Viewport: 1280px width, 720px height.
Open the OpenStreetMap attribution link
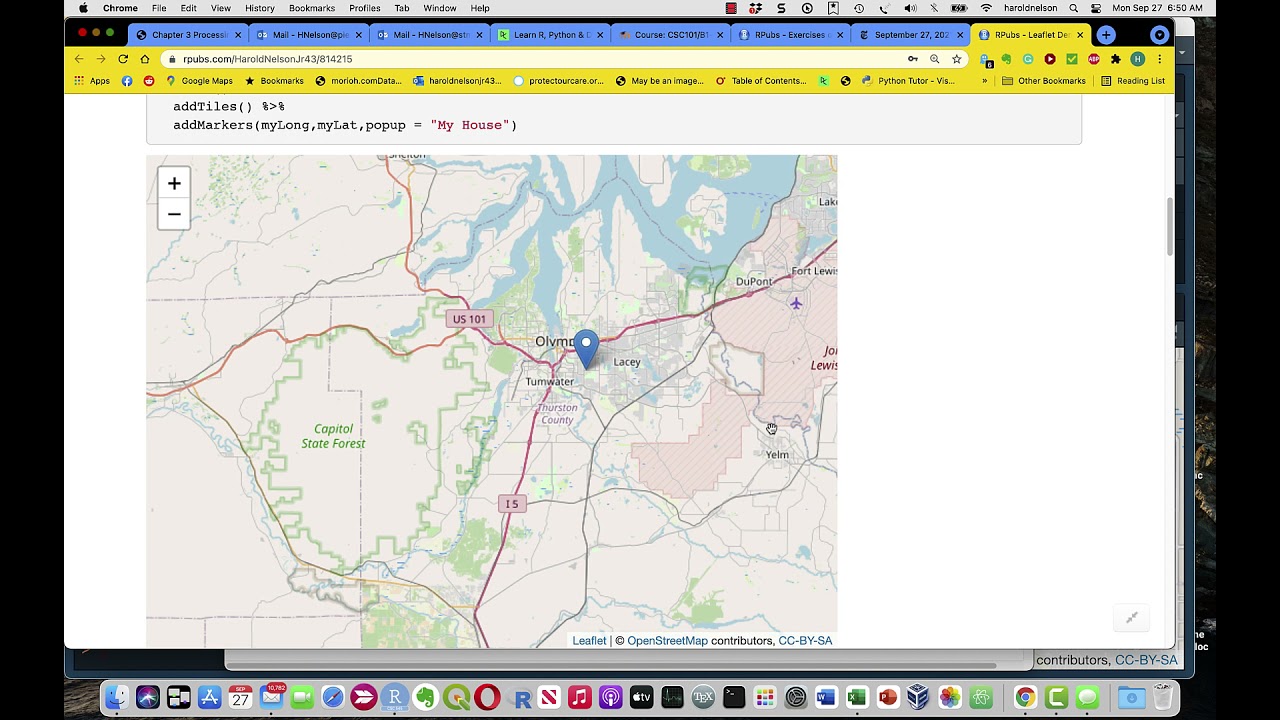coord(667,640)
